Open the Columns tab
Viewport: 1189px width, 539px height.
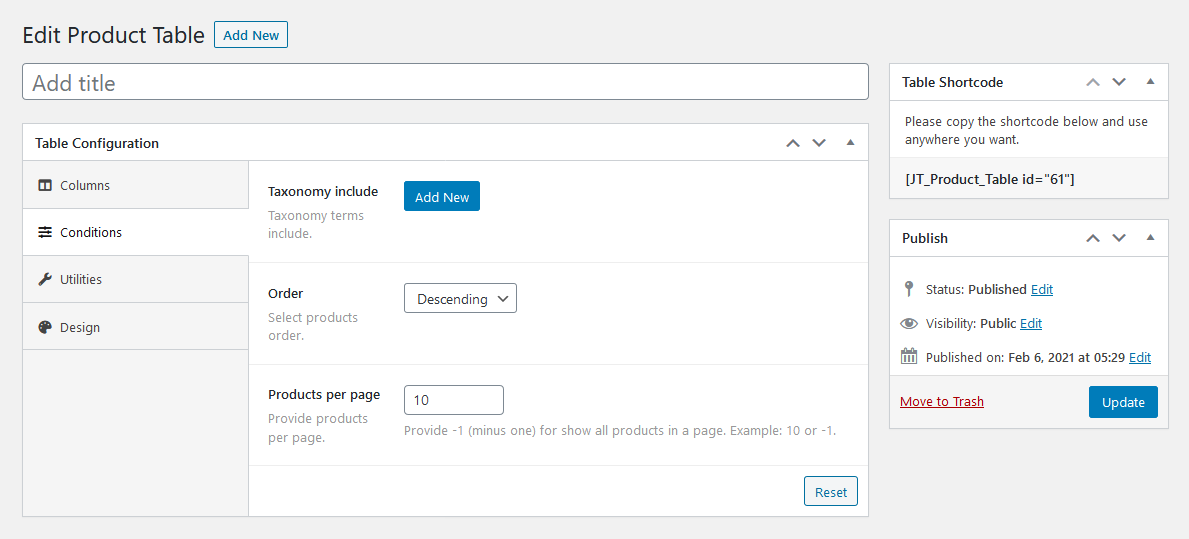pyautogui.click(x=136, y=185)
